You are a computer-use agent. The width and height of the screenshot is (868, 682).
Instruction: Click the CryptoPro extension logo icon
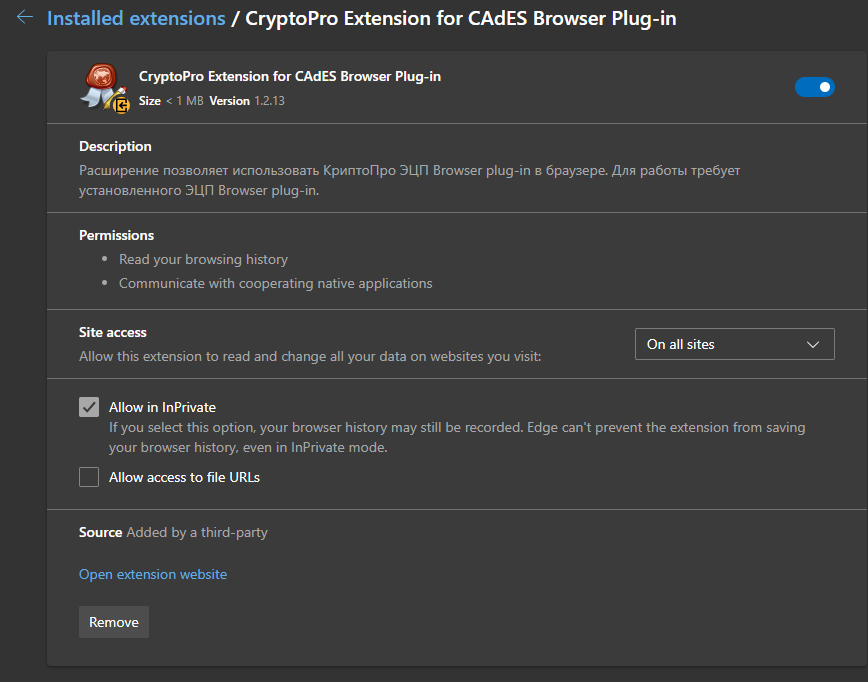[104, 87]
